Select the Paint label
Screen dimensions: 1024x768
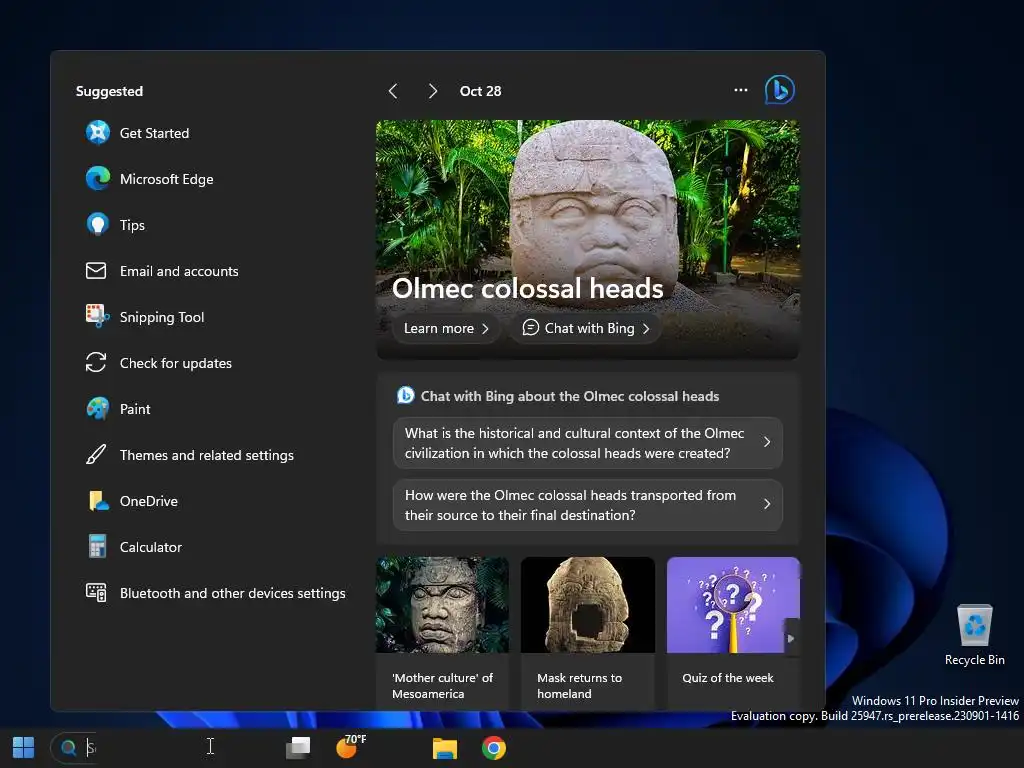[135, 409]
